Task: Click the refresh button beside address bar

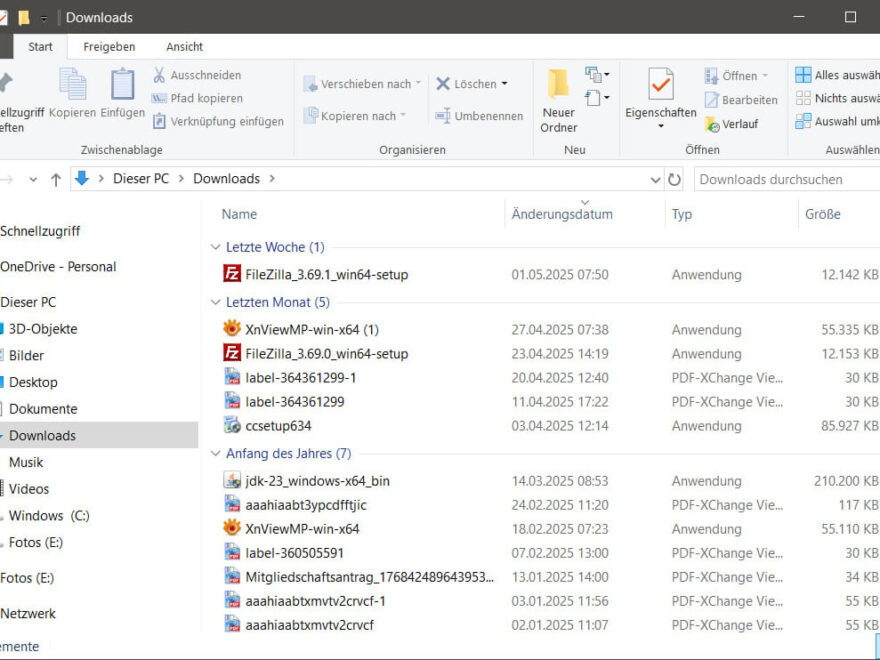Action: coord(674,180)
